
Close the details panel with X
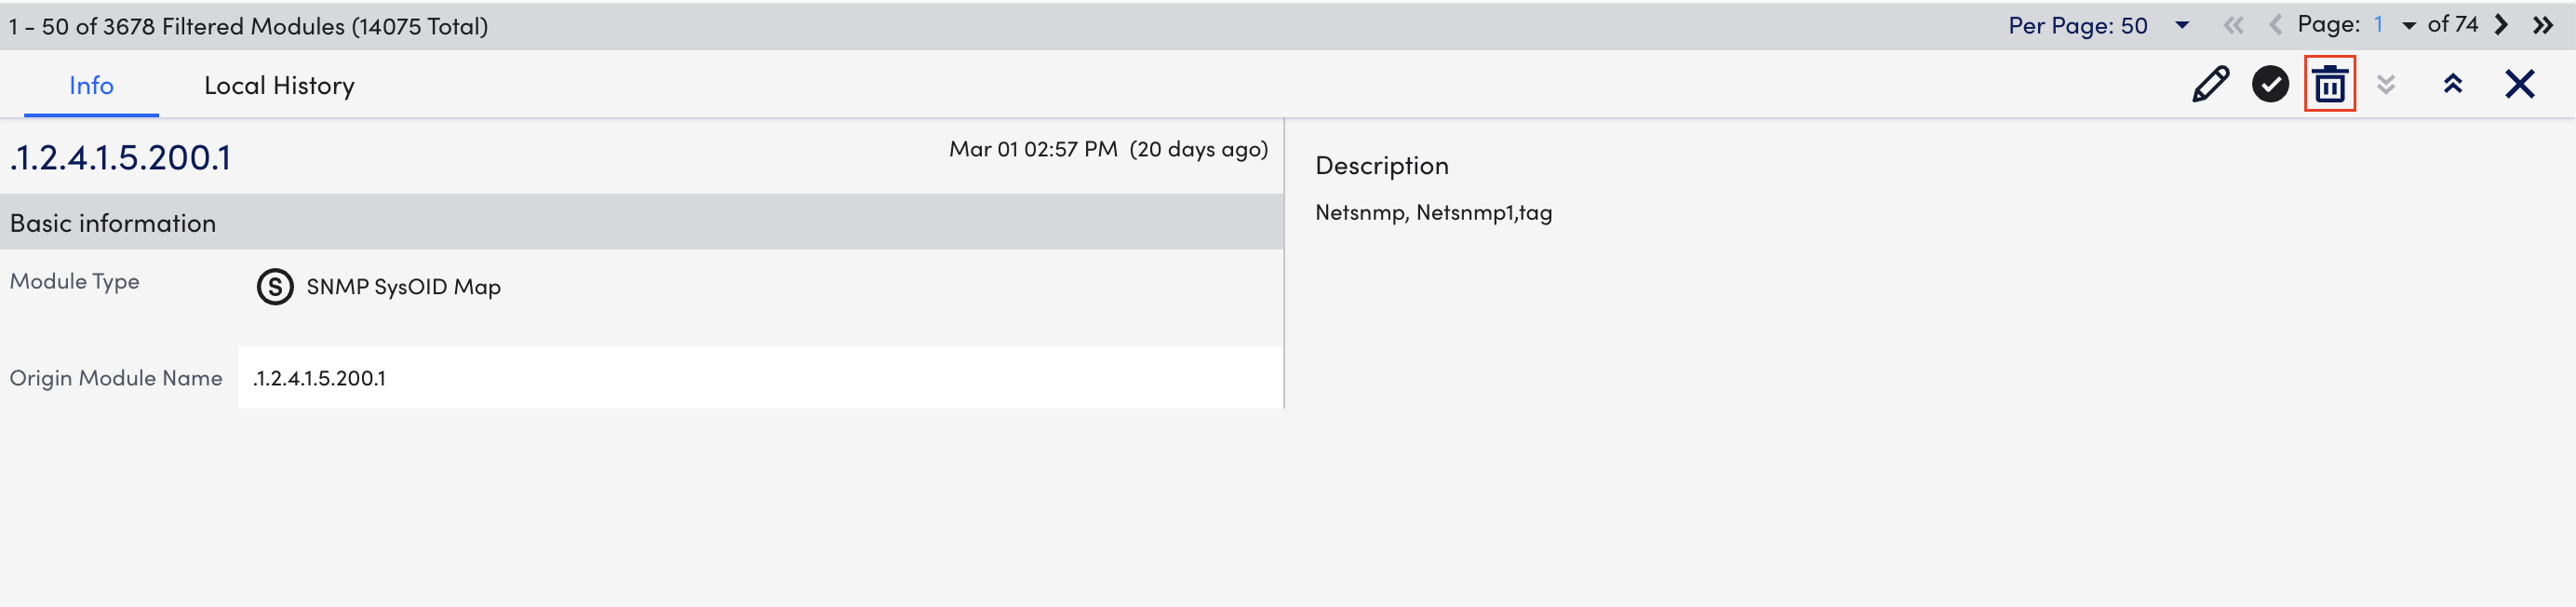click(x=2519, y=84)
